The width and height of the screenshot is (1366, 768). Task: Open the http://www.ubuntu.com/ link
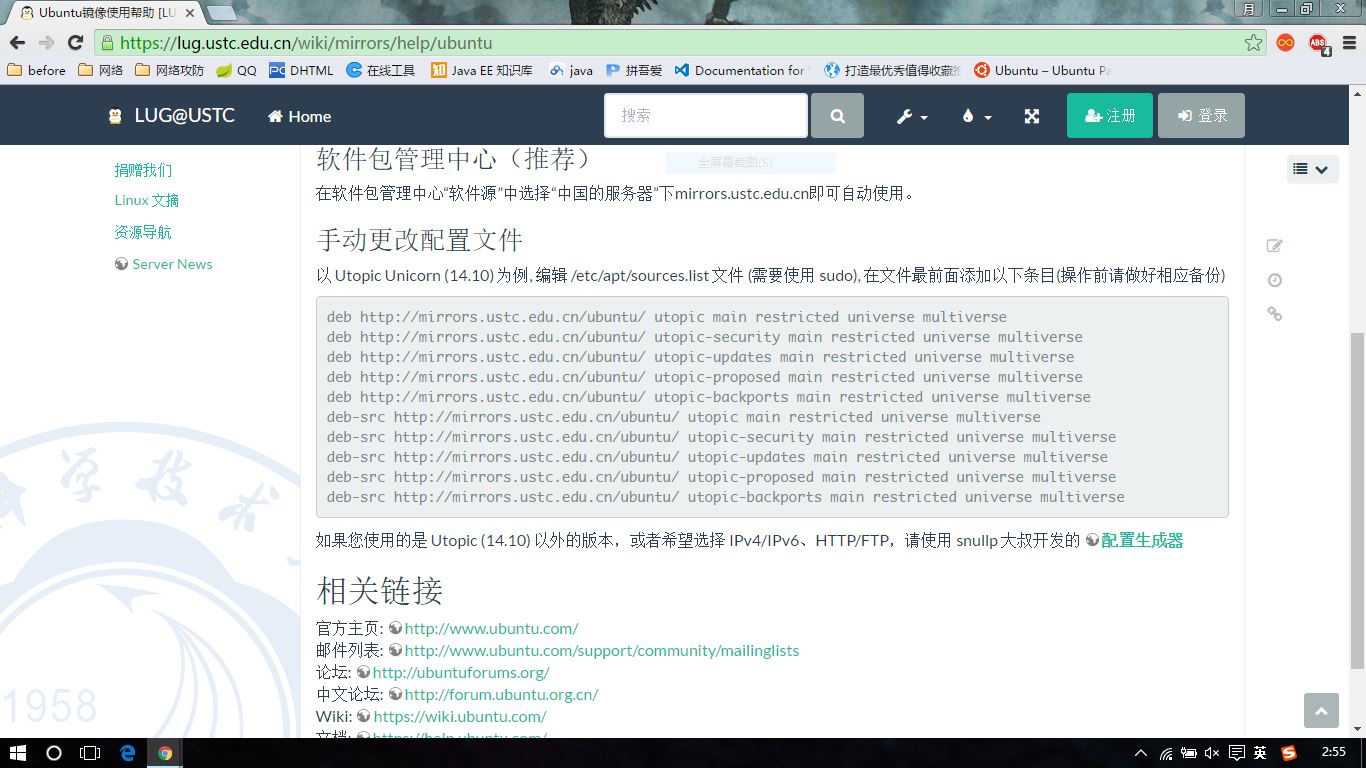tap(491, 628)
